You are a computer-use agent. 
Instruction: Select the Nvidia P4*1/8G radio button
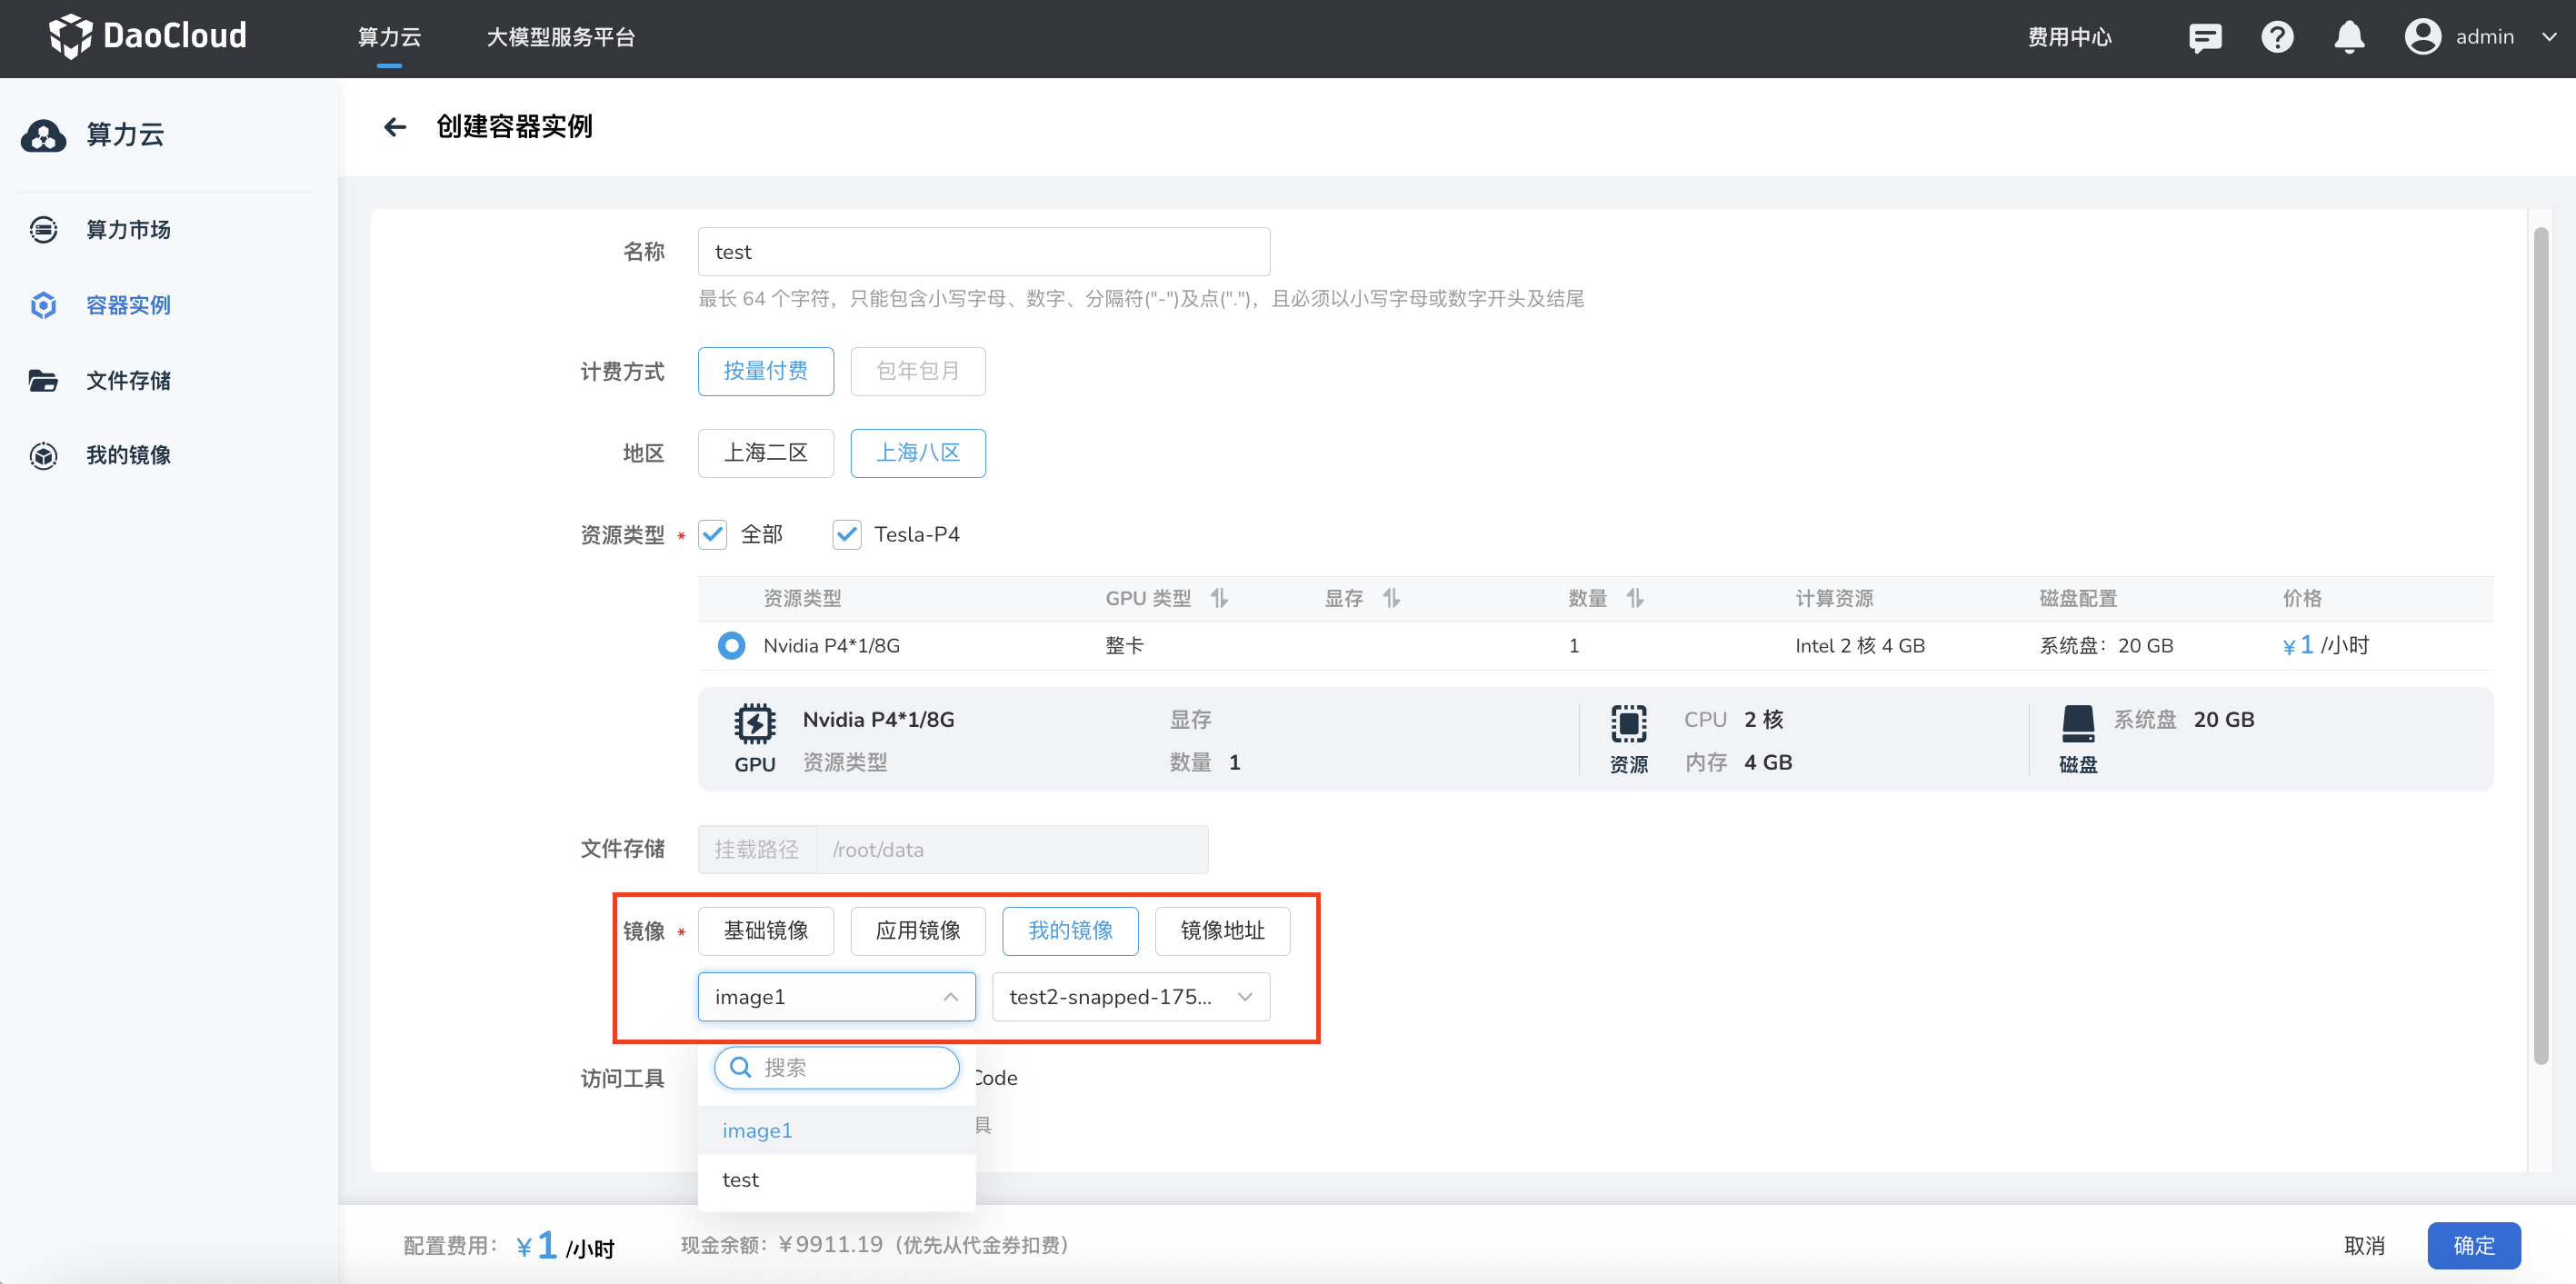731,645
